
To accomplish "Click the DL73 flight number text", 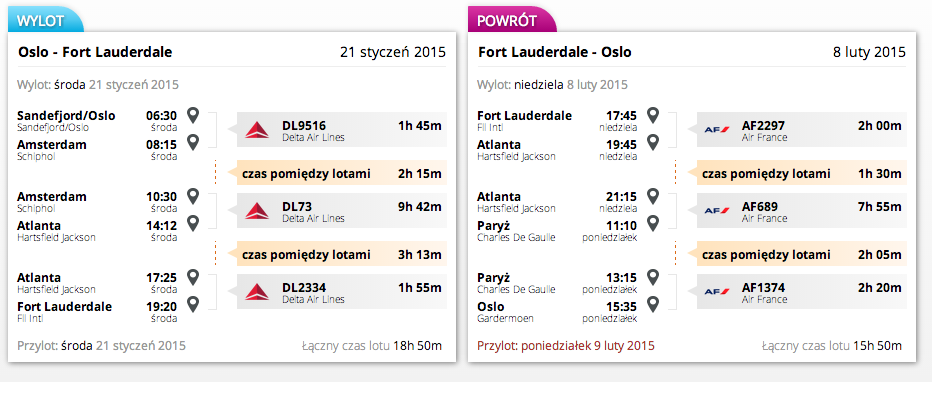I will pyautogui.click(x=297, y=206).
